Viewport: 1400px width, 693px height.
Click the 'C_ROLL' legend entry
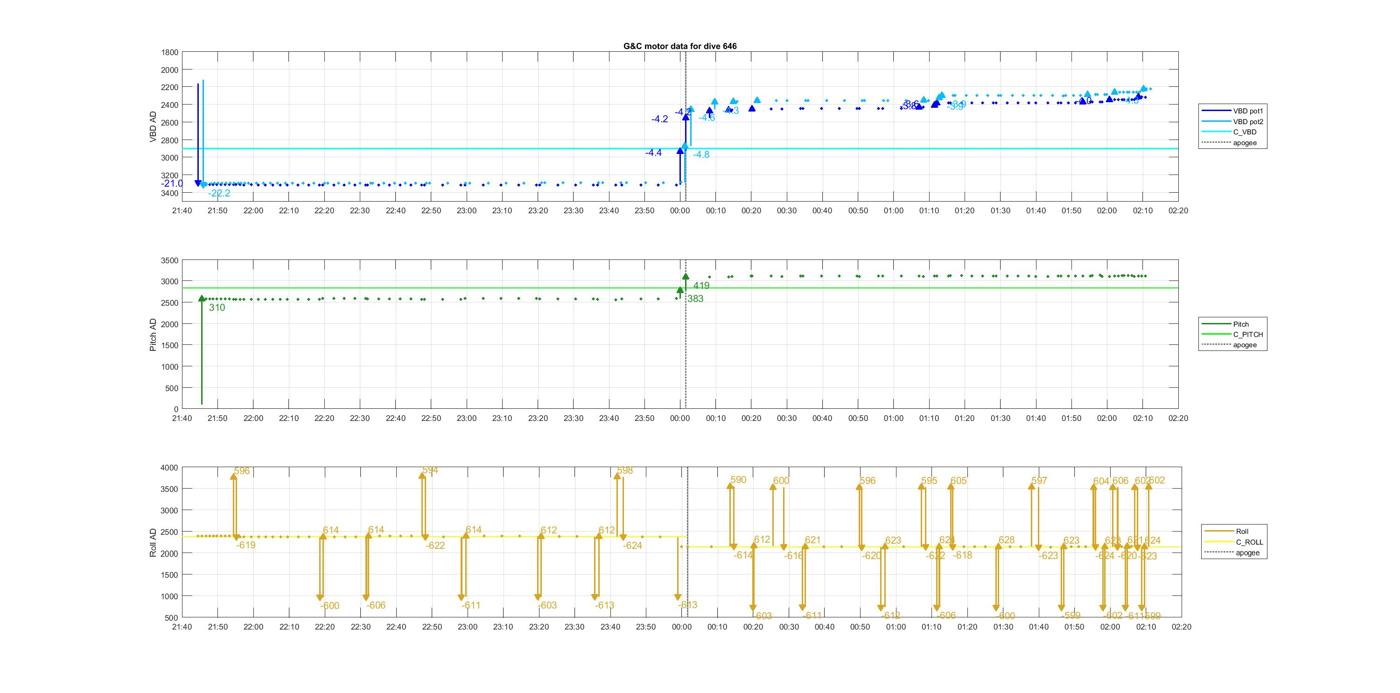pos(1249,542)
